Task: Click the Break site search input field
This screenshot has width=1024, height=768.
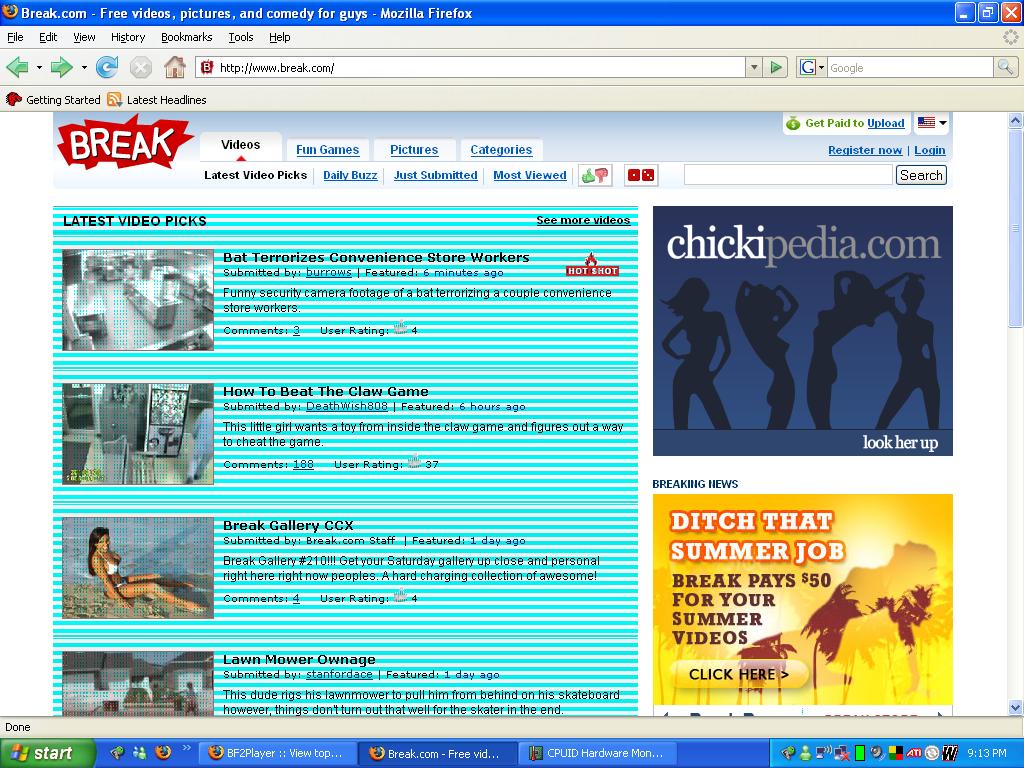Action: point(788,174)
